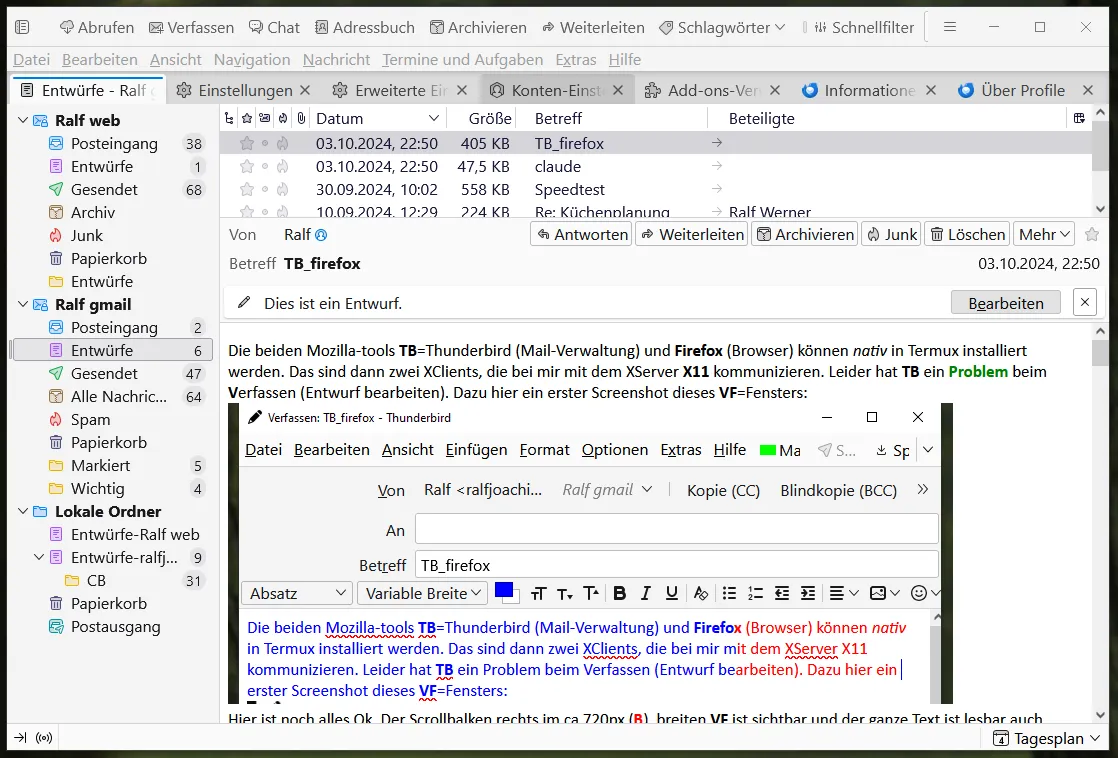Image resolution: width=1118 pixels, height=758 pixels.
Task: Toggle the star in the message header
Action: [x=1092, y=235]
